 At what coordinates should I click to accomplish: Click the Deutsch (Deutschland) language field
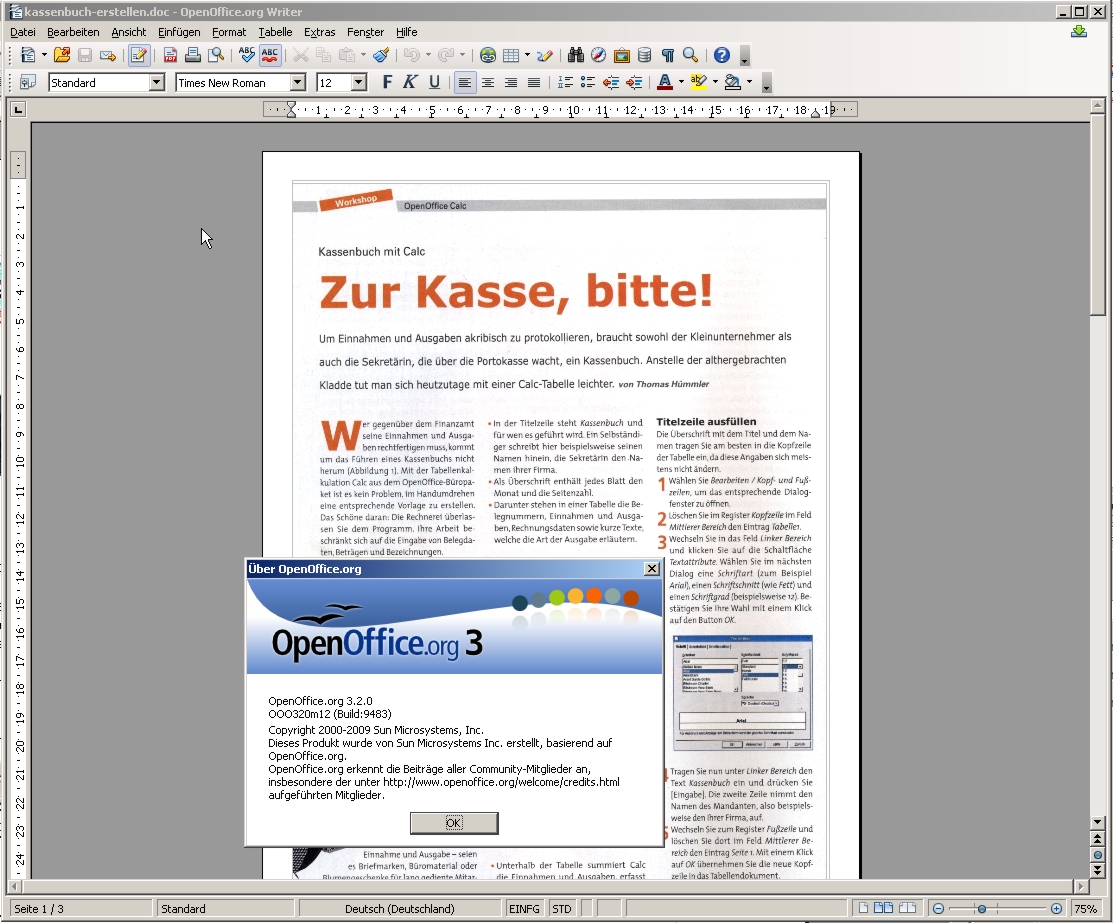click(x=399, y=909)
